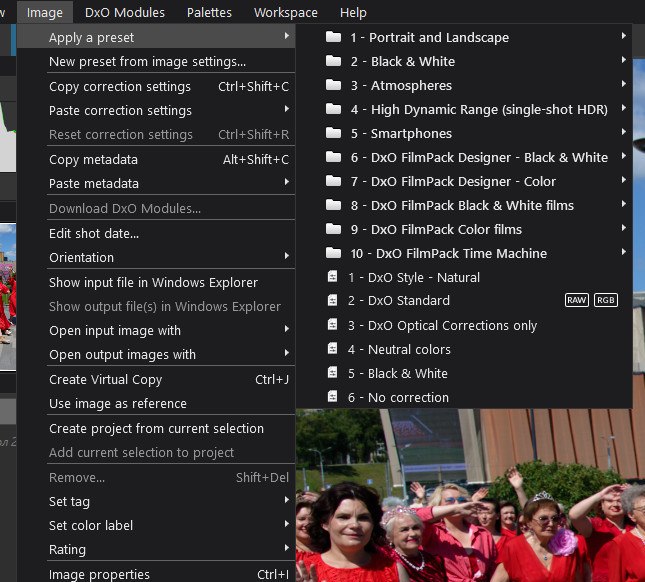Click DxO Optical Corrections only preset icon
The image size is (645, 582).
[x=332, y=325]
